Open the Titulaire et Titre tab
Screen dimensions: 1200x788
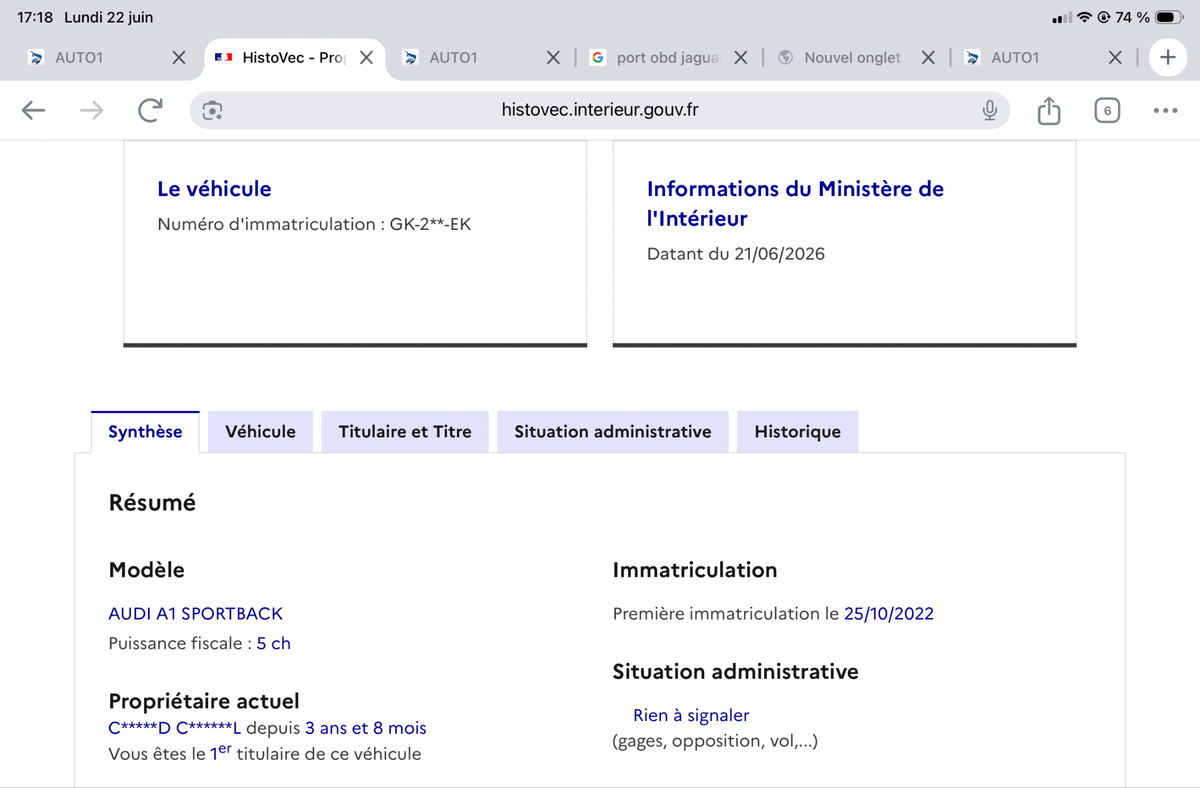coord(405,432)
